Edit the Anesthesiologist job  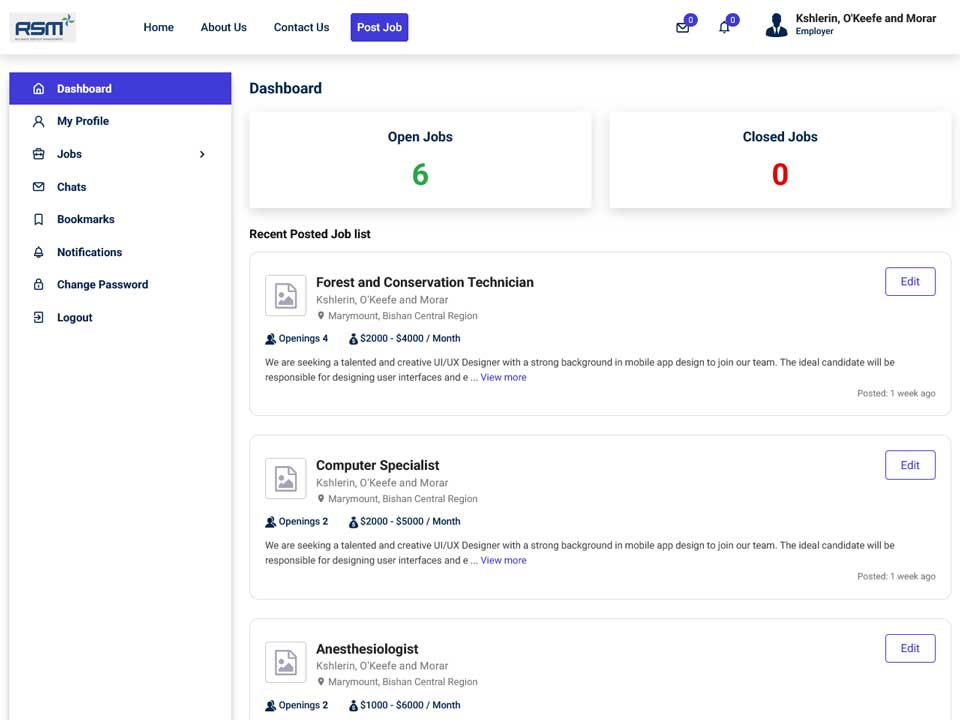pos(910,648)
